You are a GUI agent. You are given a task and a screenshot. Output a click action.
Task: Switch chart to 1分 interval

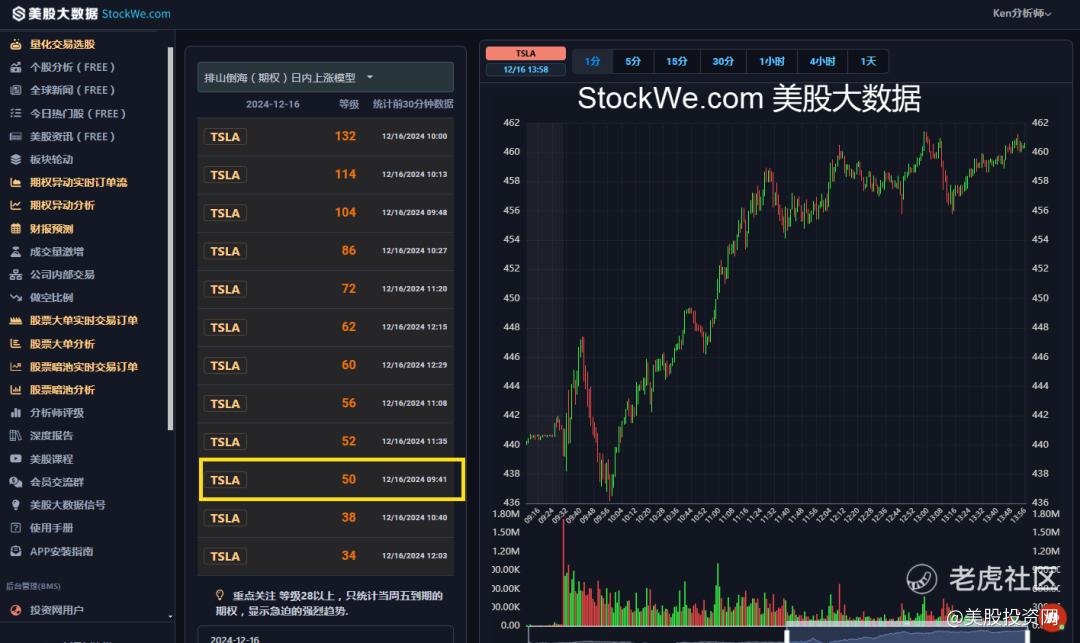[592, 61]
